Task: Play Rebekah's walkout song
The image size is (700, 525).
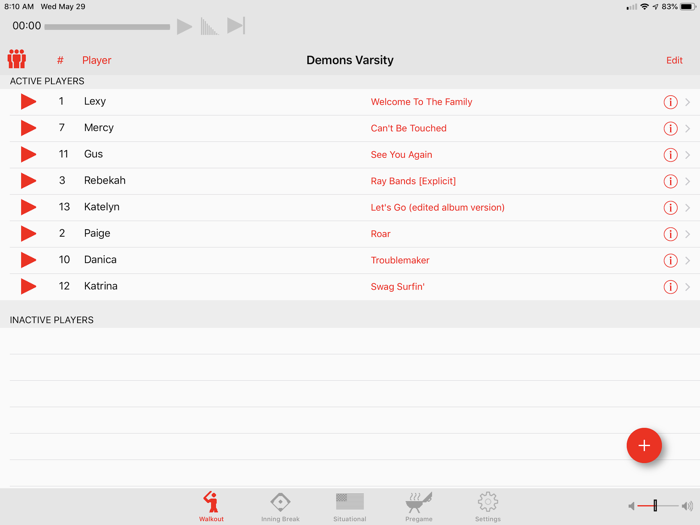Action: (28, 181)
